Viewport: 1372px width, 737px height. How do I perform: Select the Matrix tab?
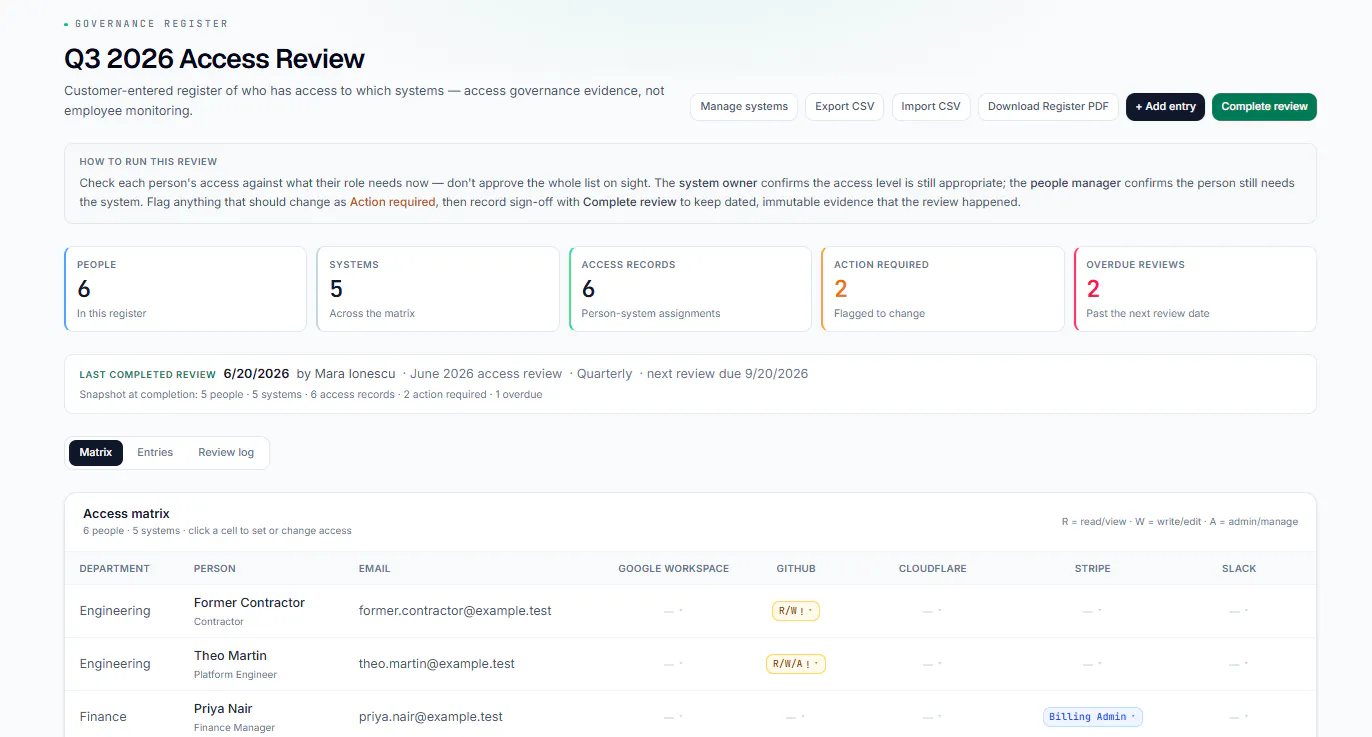click(x=96, y=452)
